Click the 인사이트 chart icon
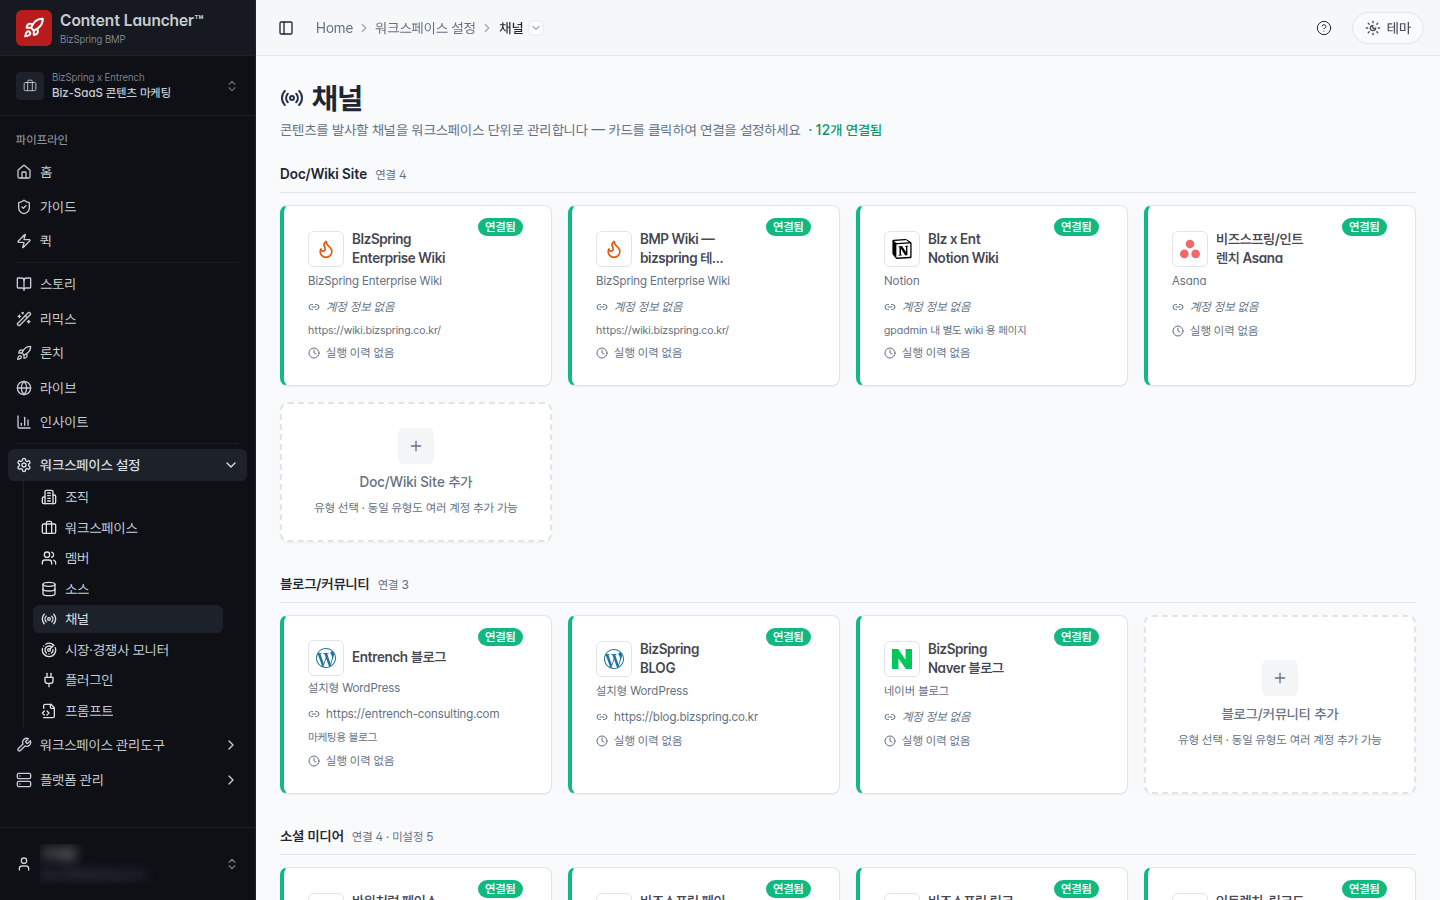Screen dimensions: 1440x900 pos(24,422)
